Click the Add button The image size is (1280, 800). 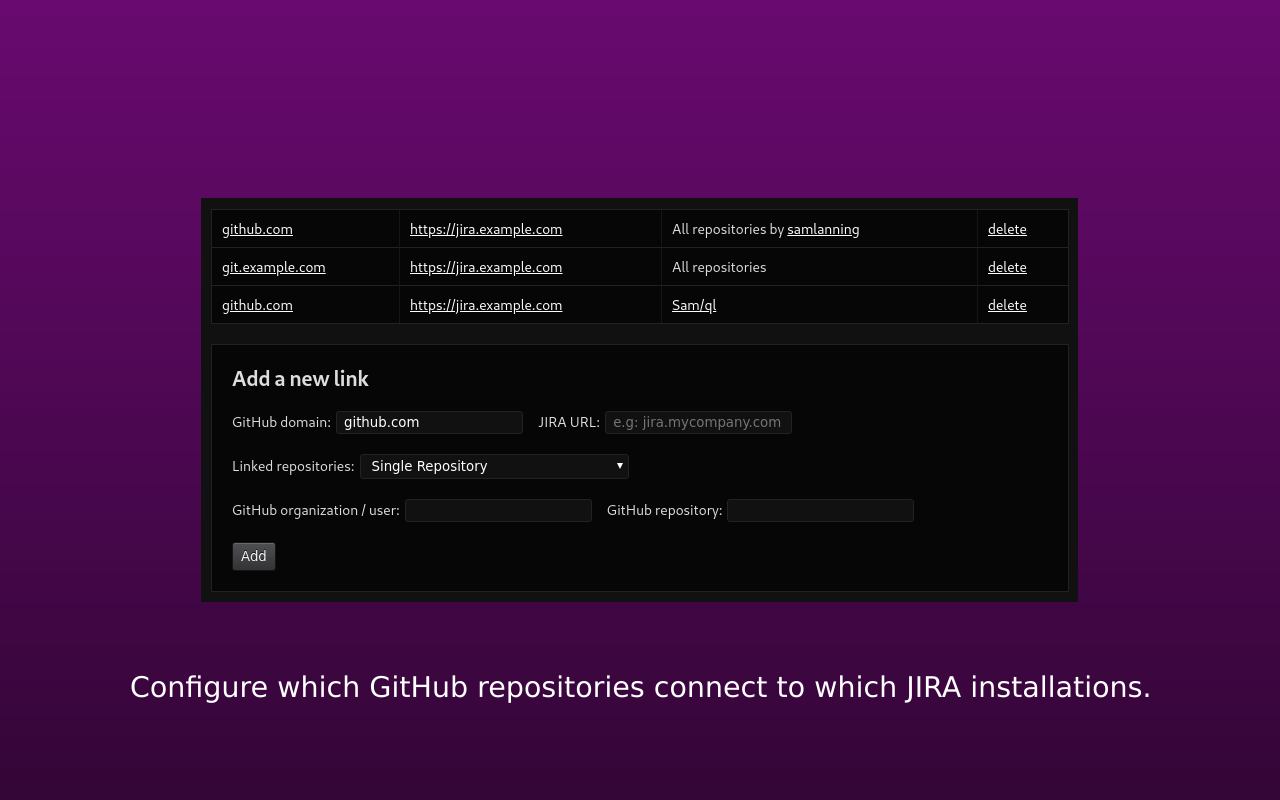tap(254, 556)
